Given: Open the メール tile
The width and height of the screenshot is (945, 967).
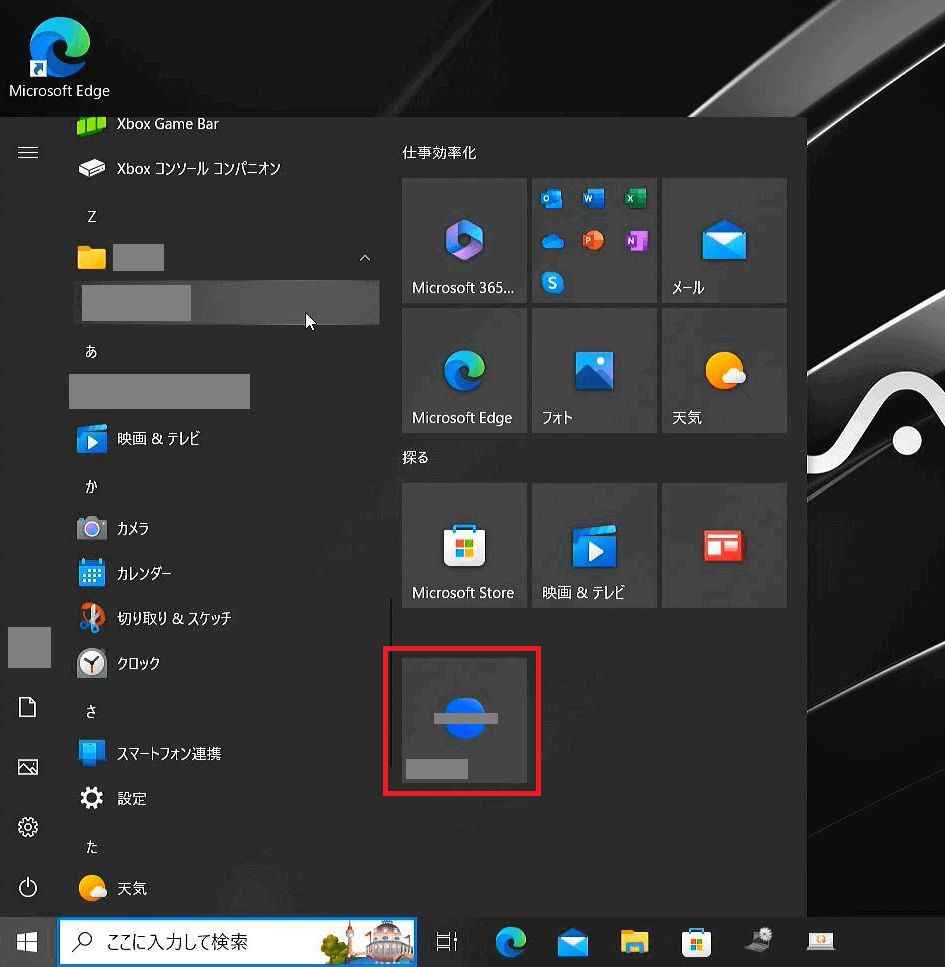Looking at the screenshot, I should pyautogui.click(x=725, y=241).
